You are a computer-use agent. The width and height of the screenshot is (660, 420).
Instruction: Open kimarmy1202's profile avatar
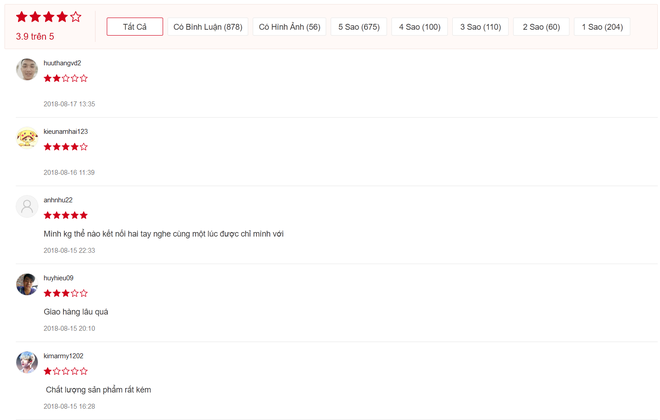[x=27, y=362]
